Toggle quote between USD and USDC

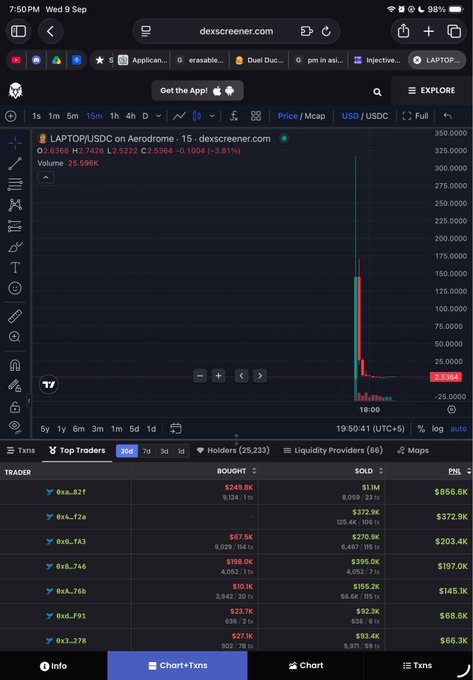(365, 116)
